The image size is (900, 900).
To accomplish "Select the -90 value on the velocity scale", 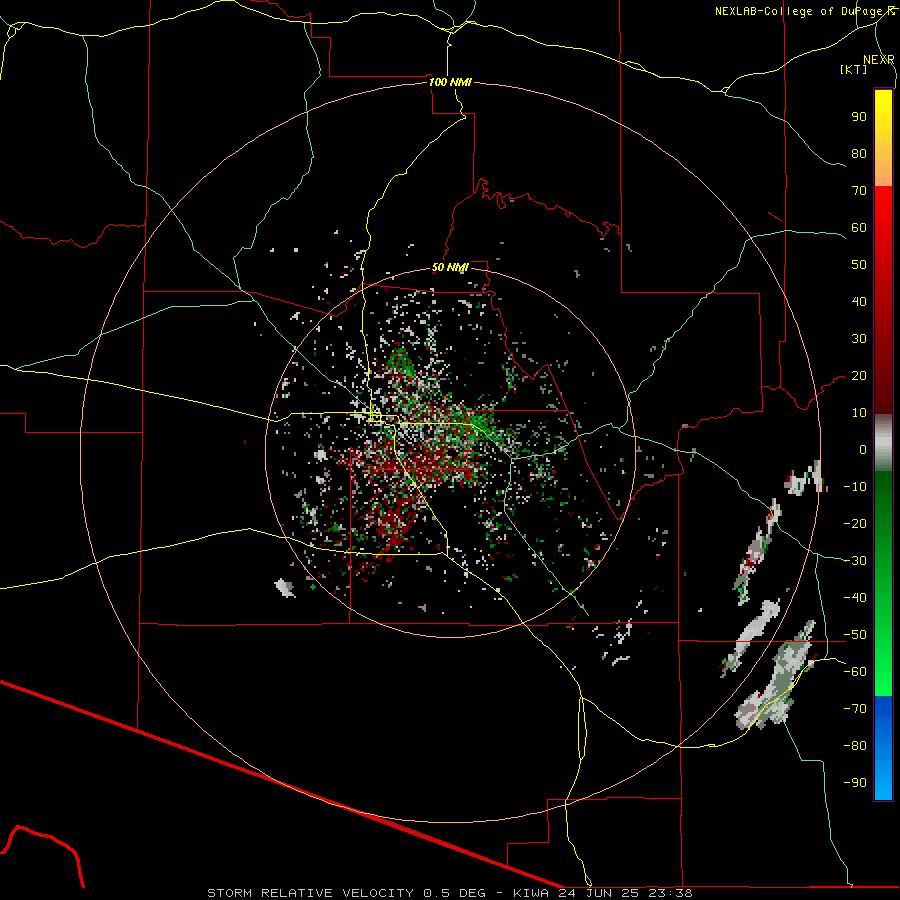I will tap(855, 783).
